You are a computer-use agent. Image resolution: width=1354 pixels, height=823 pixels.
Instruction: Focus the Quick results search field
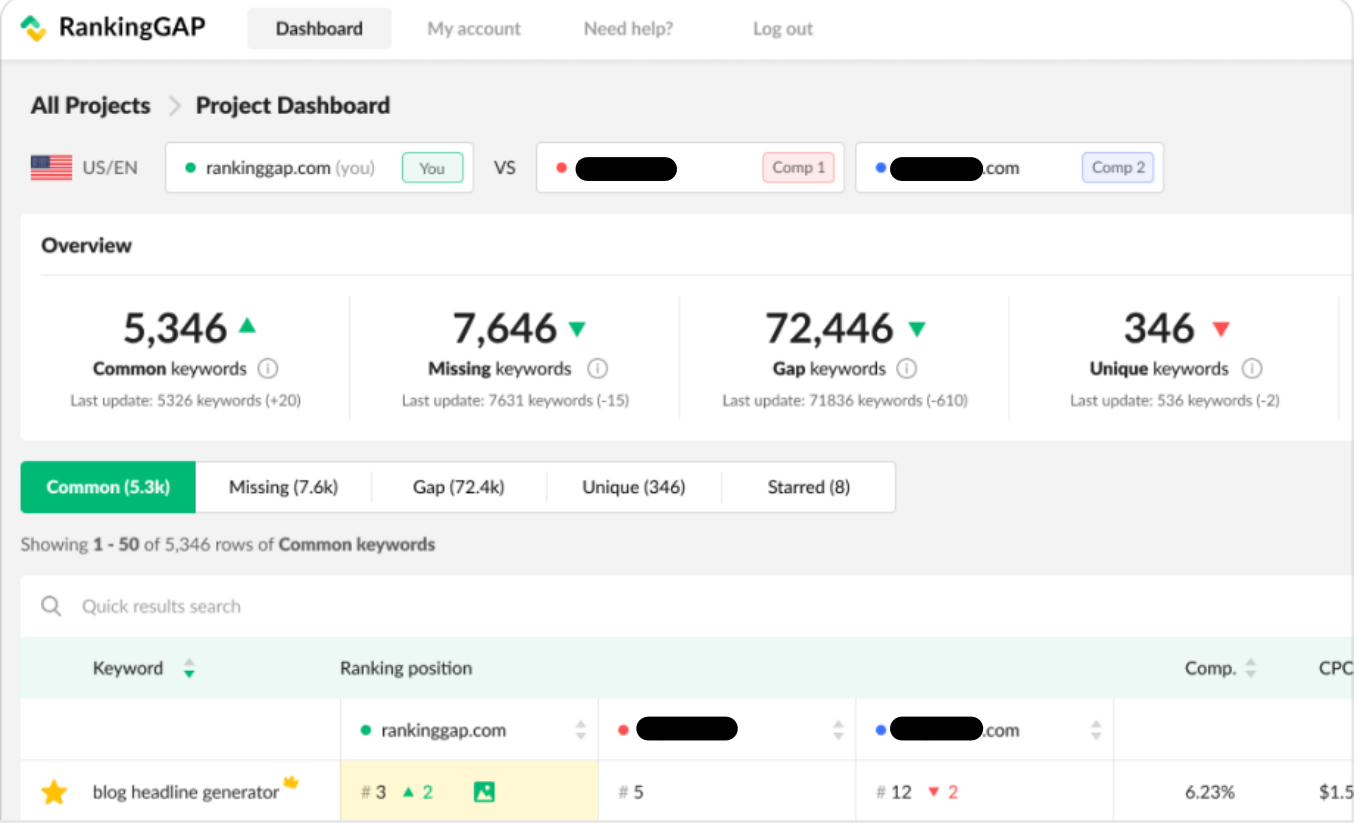(686, 606)
